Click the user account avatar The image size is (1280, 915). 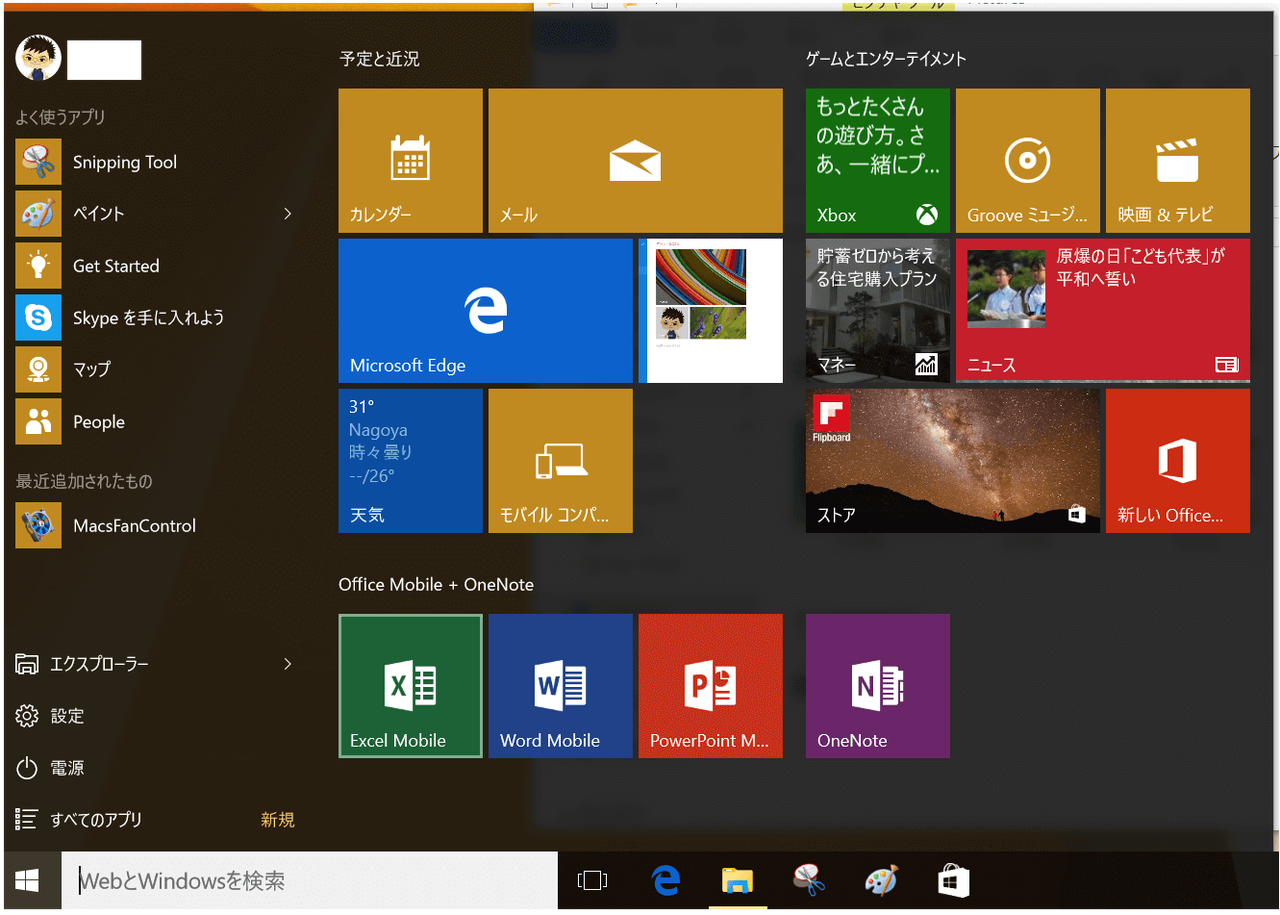coord(38,59)
